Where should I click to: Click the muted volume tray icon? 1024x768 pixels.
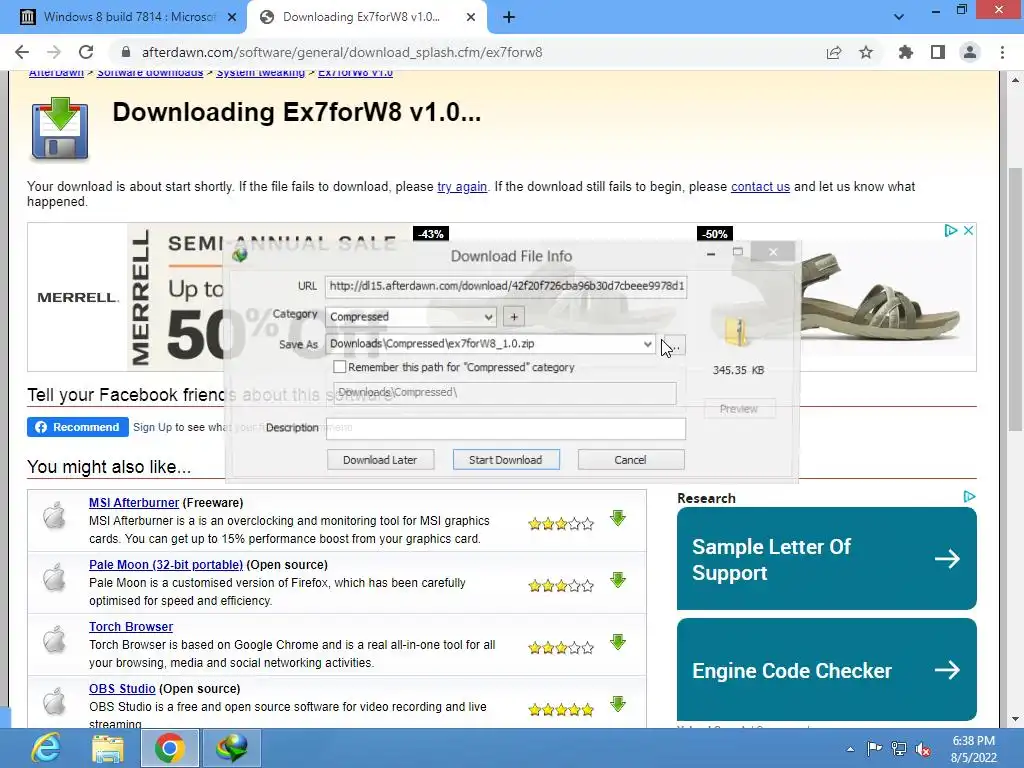(x=923, y=749)
